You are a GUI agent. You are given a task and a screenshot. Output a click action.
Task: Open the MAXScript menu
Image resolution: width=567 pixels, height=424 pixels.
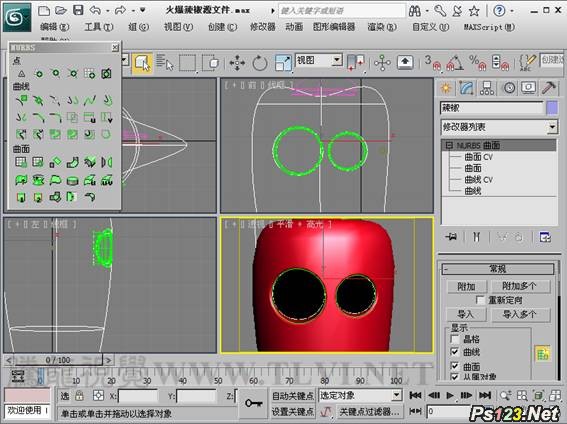coord(489,27)
